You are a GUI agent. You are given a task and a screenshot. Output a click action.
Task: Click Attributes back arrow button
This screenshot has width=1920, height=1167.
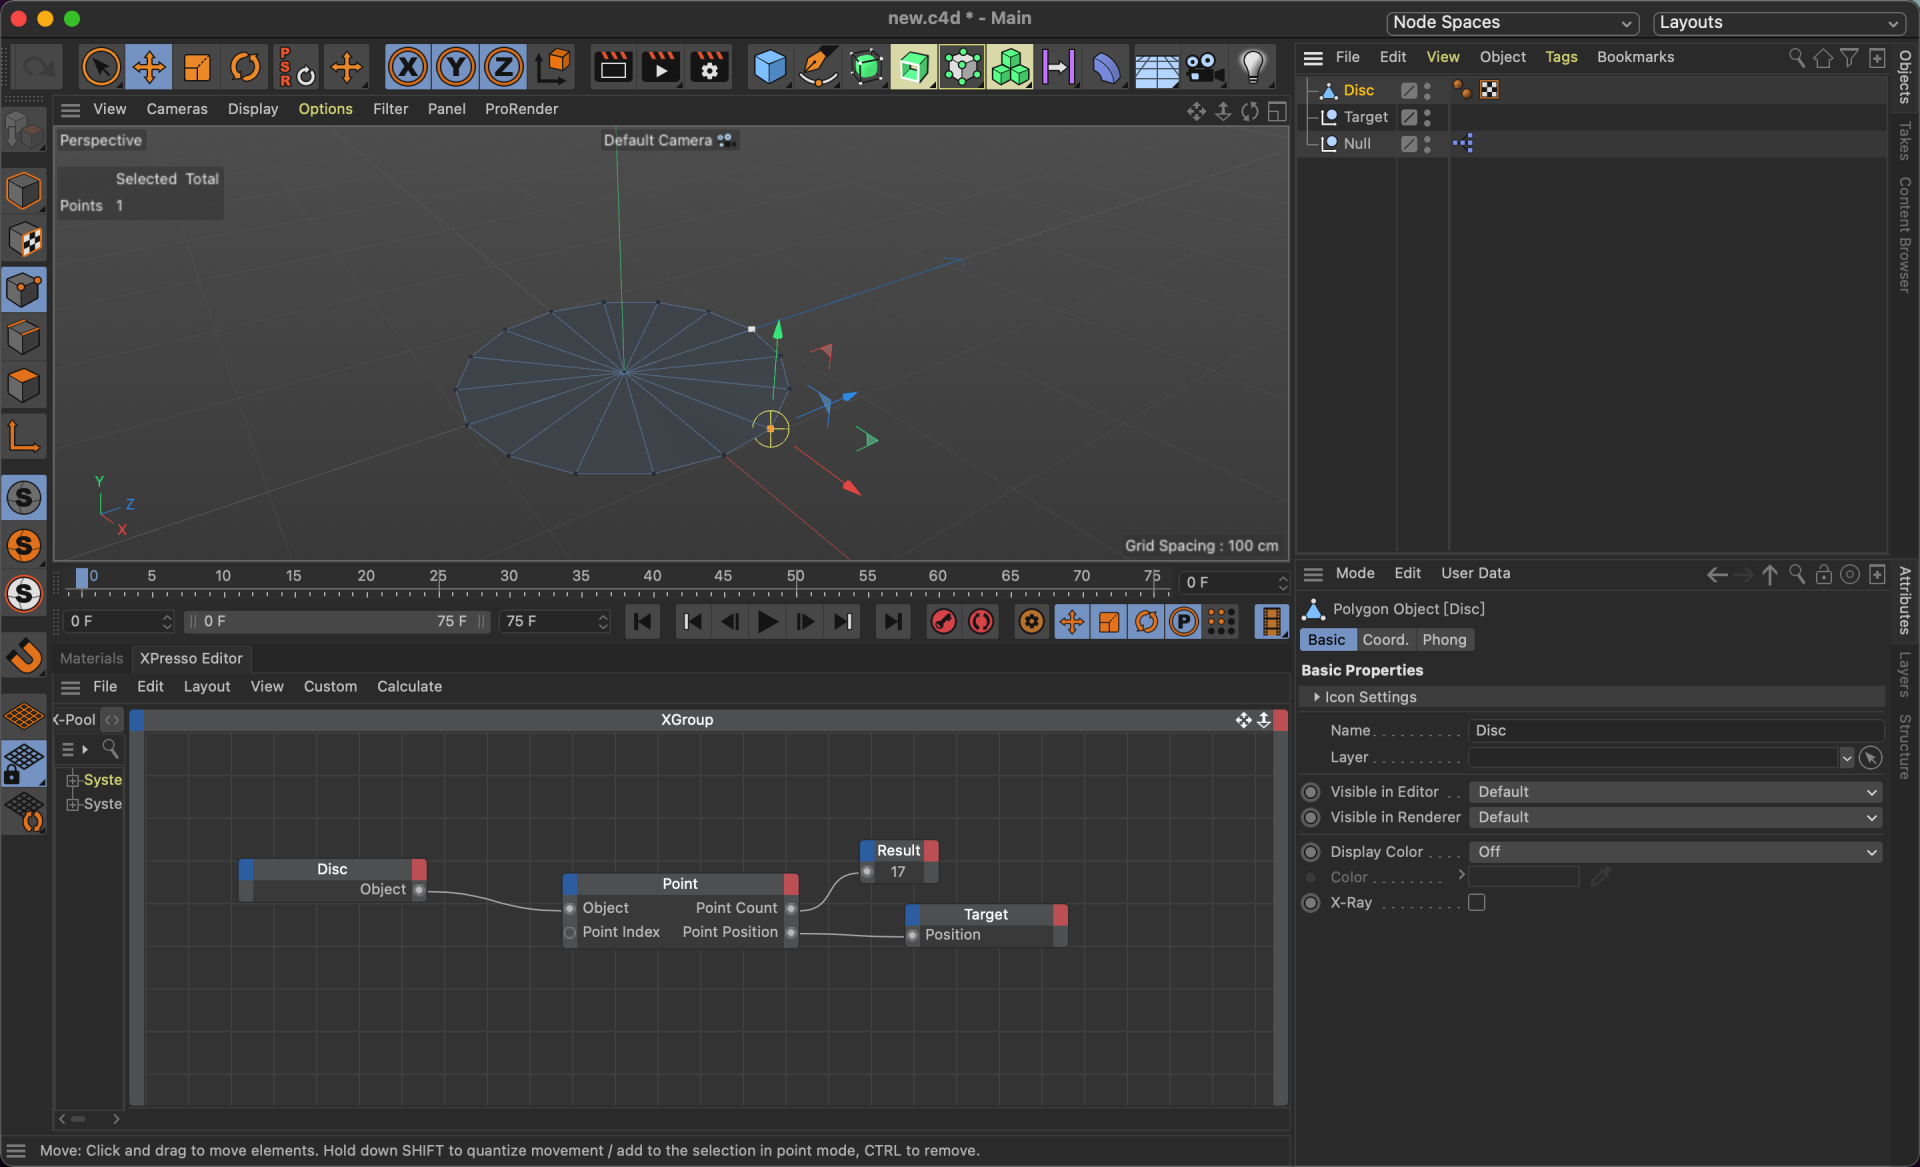tap(1717, 574)
